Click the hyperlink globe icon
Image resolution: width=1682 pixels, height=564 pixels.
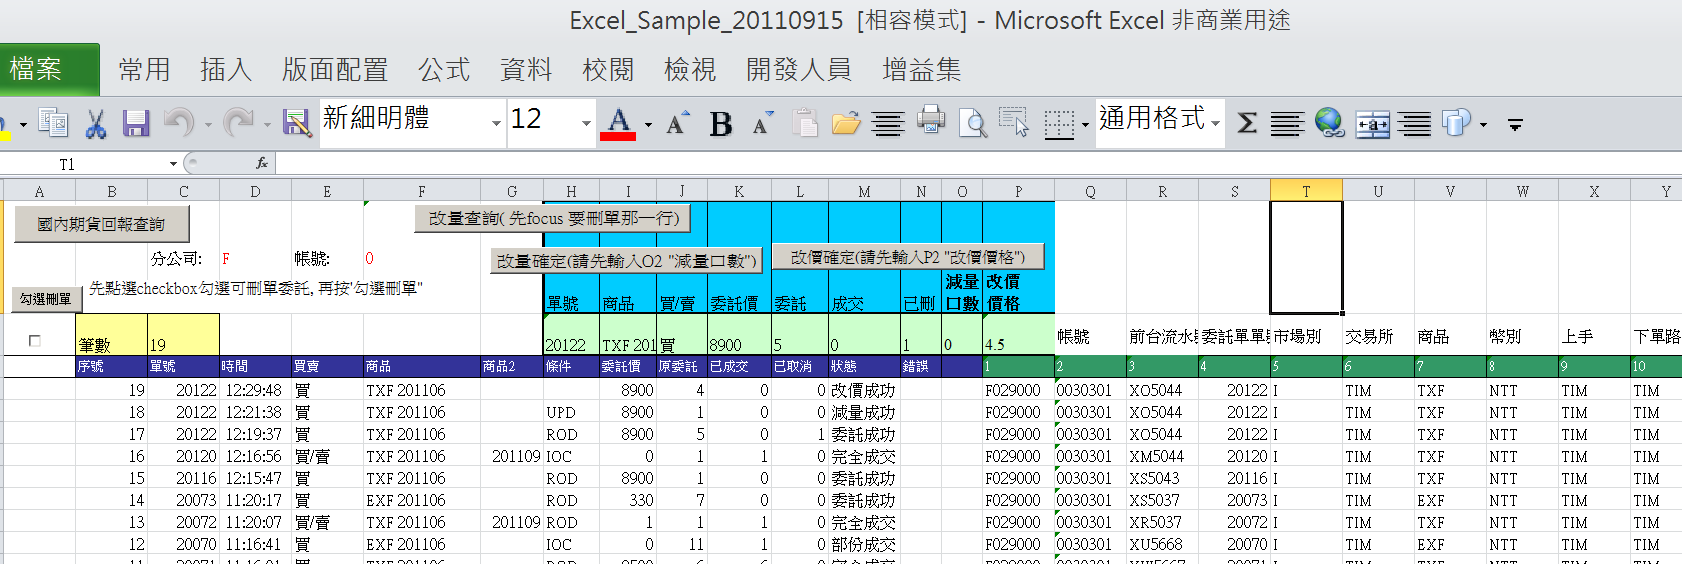pos(1329,123)
